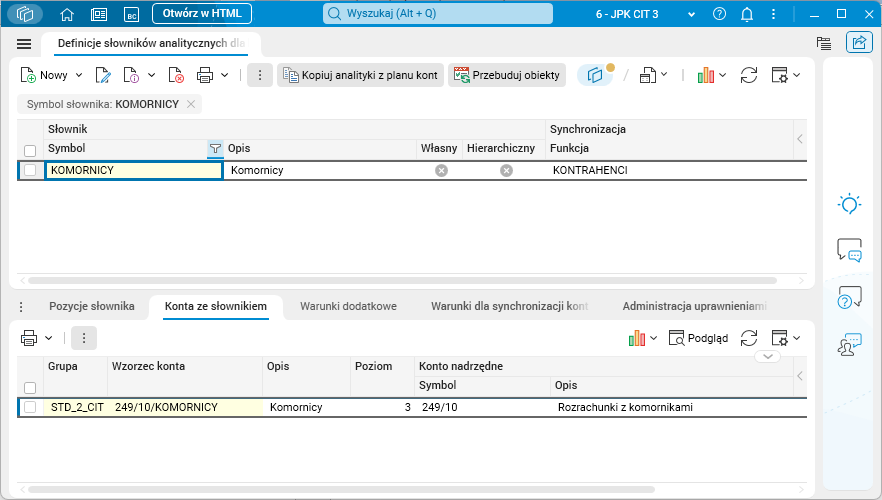Open the lightbulb tips icon in sidebar

(849, 204)
